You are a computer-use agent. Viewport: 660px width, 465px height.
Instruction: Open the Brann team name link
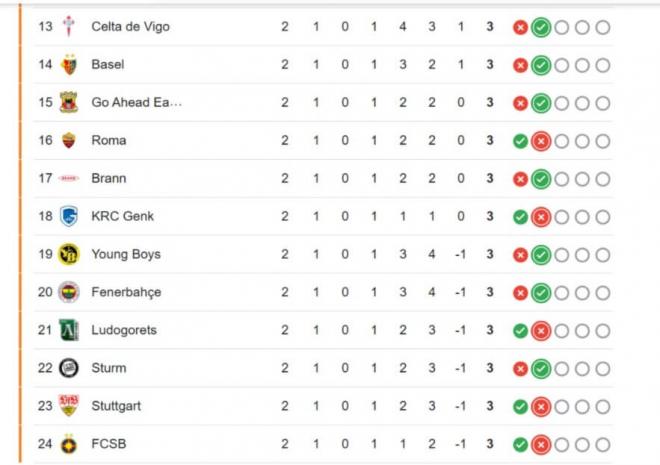coord(109,178)
